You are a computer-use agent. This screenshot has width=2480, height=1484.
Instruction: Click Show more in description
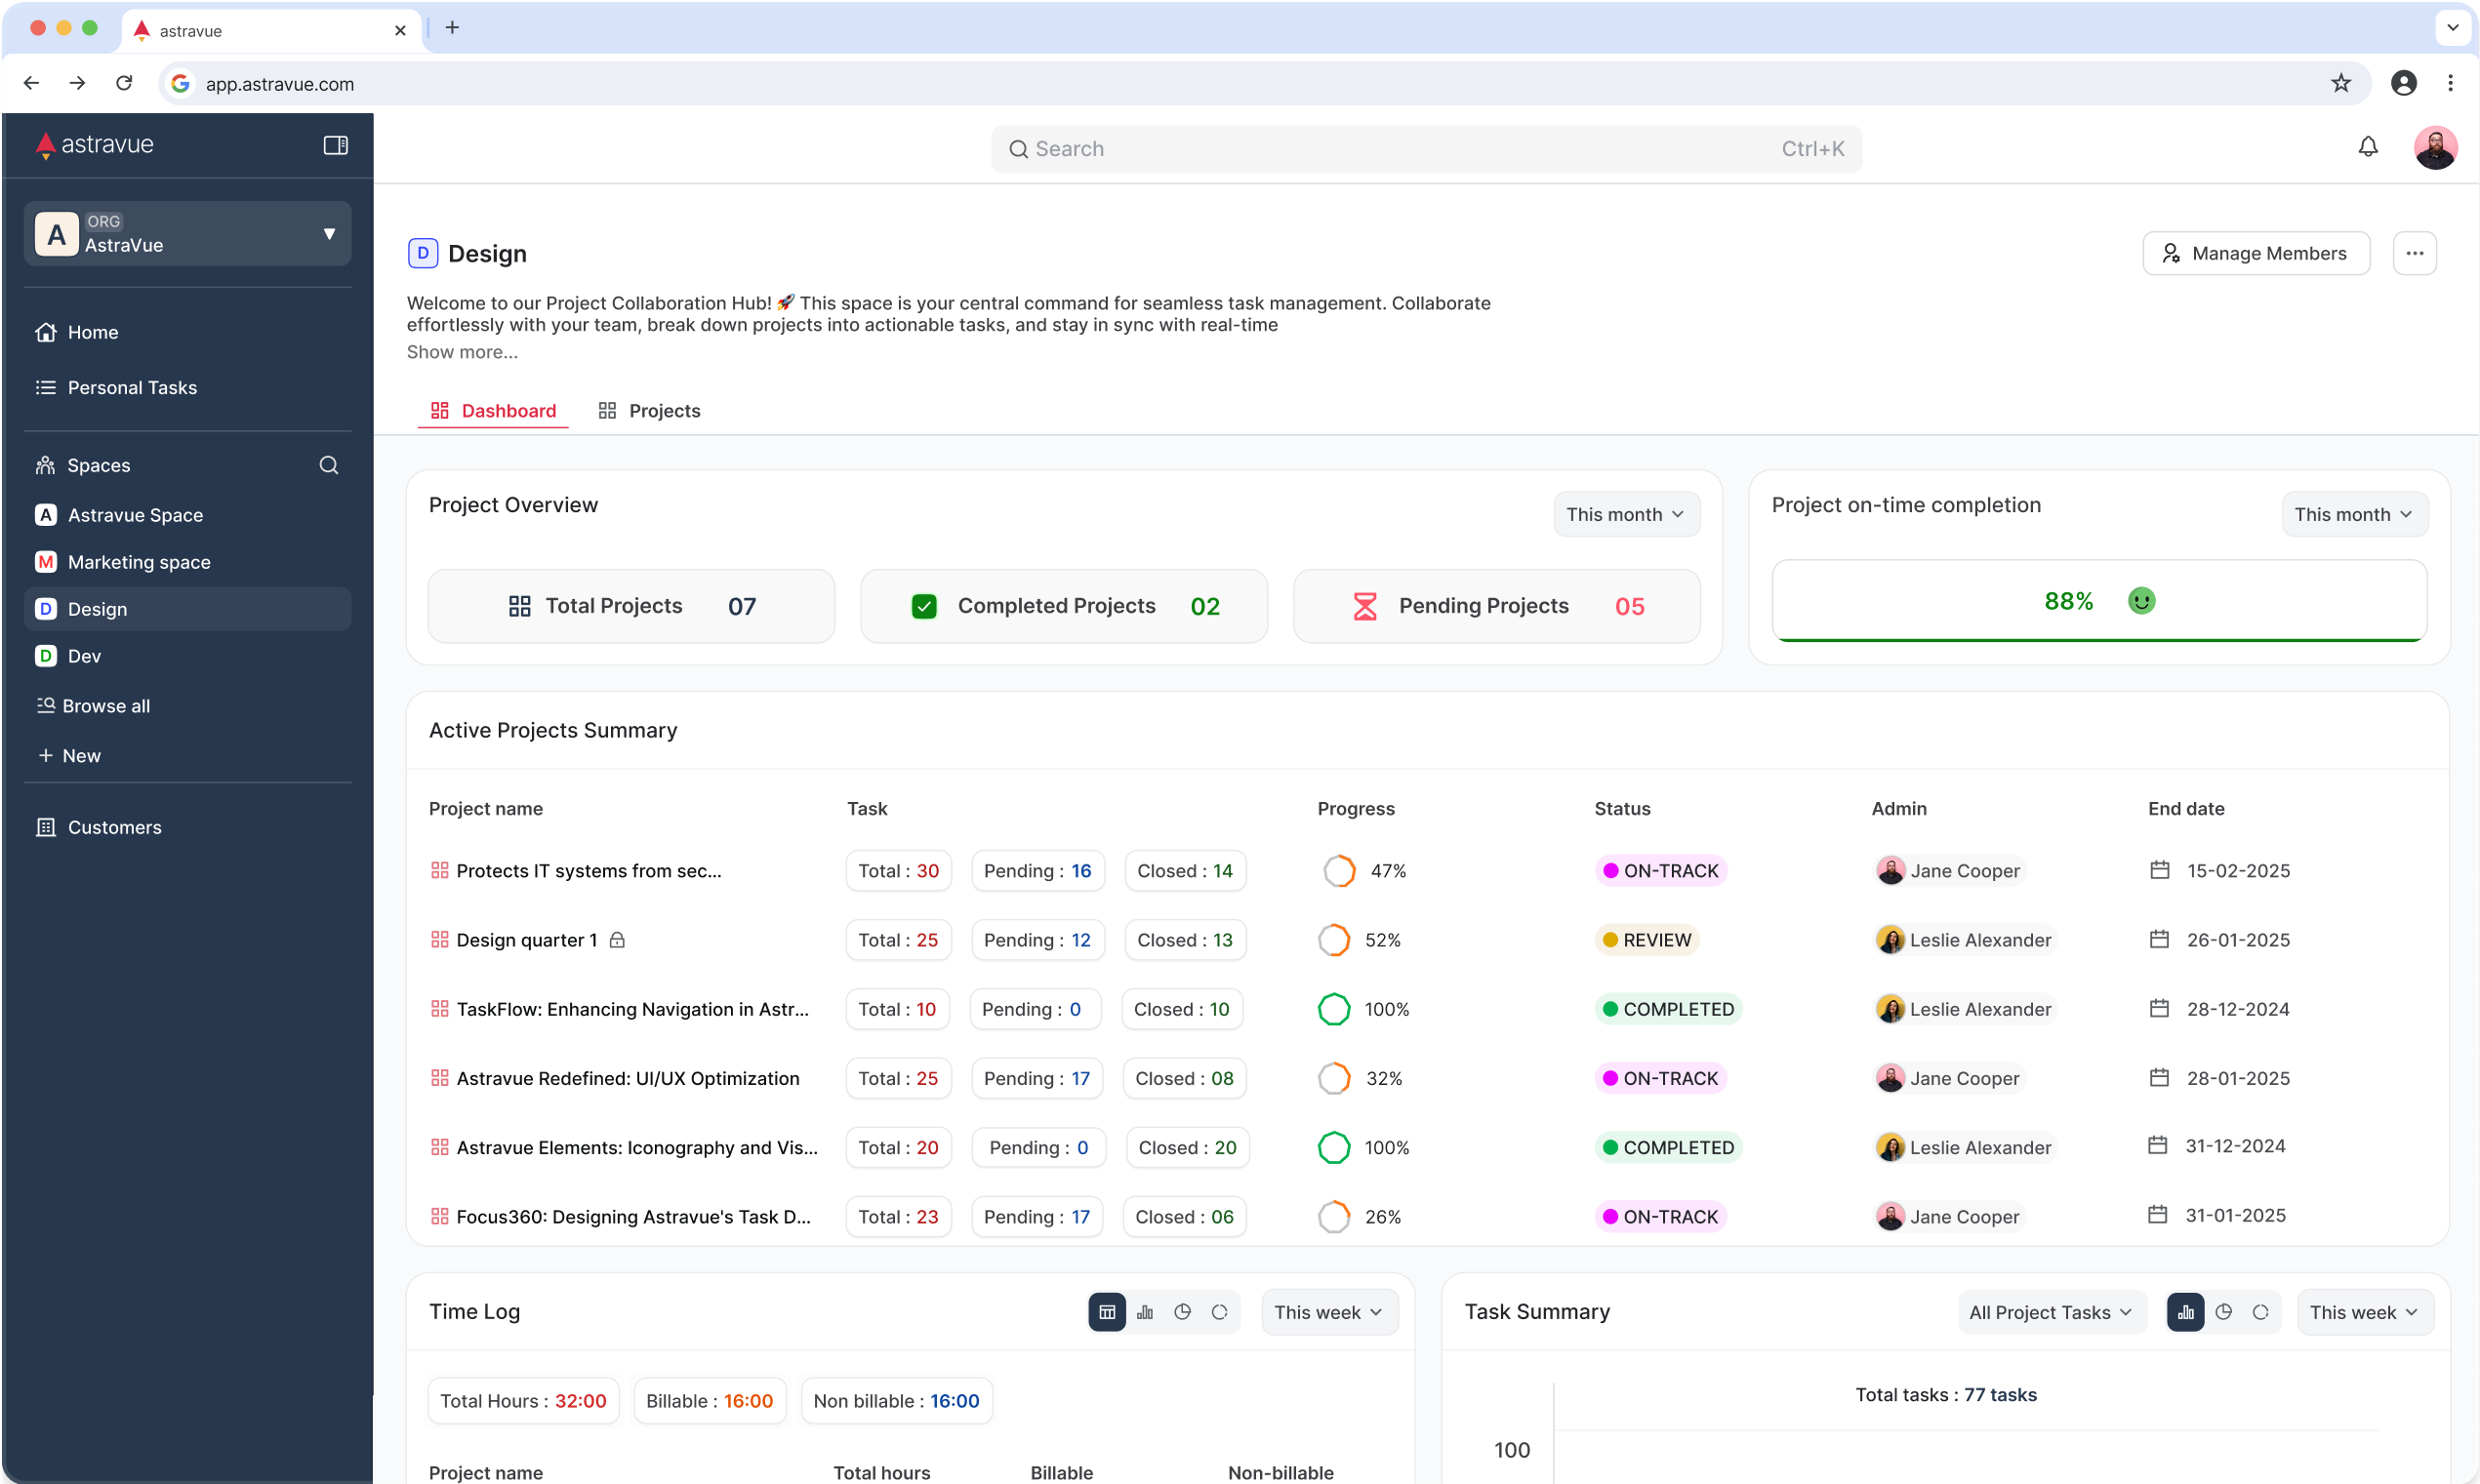pos(462,352)
